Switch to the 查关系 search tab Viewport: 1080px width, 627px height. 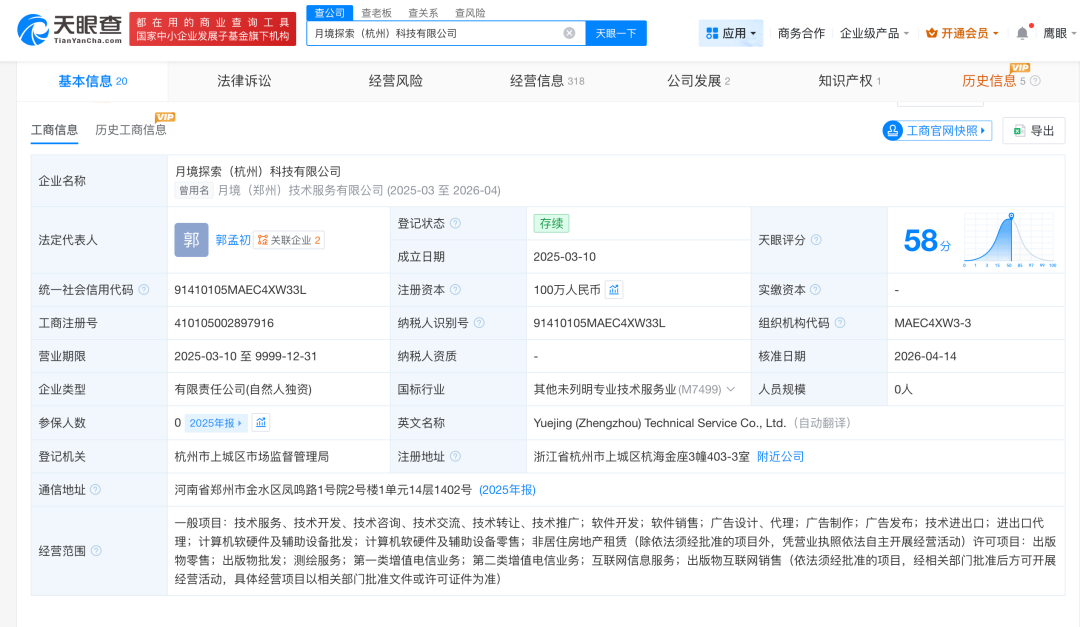[x=424, y=12]
